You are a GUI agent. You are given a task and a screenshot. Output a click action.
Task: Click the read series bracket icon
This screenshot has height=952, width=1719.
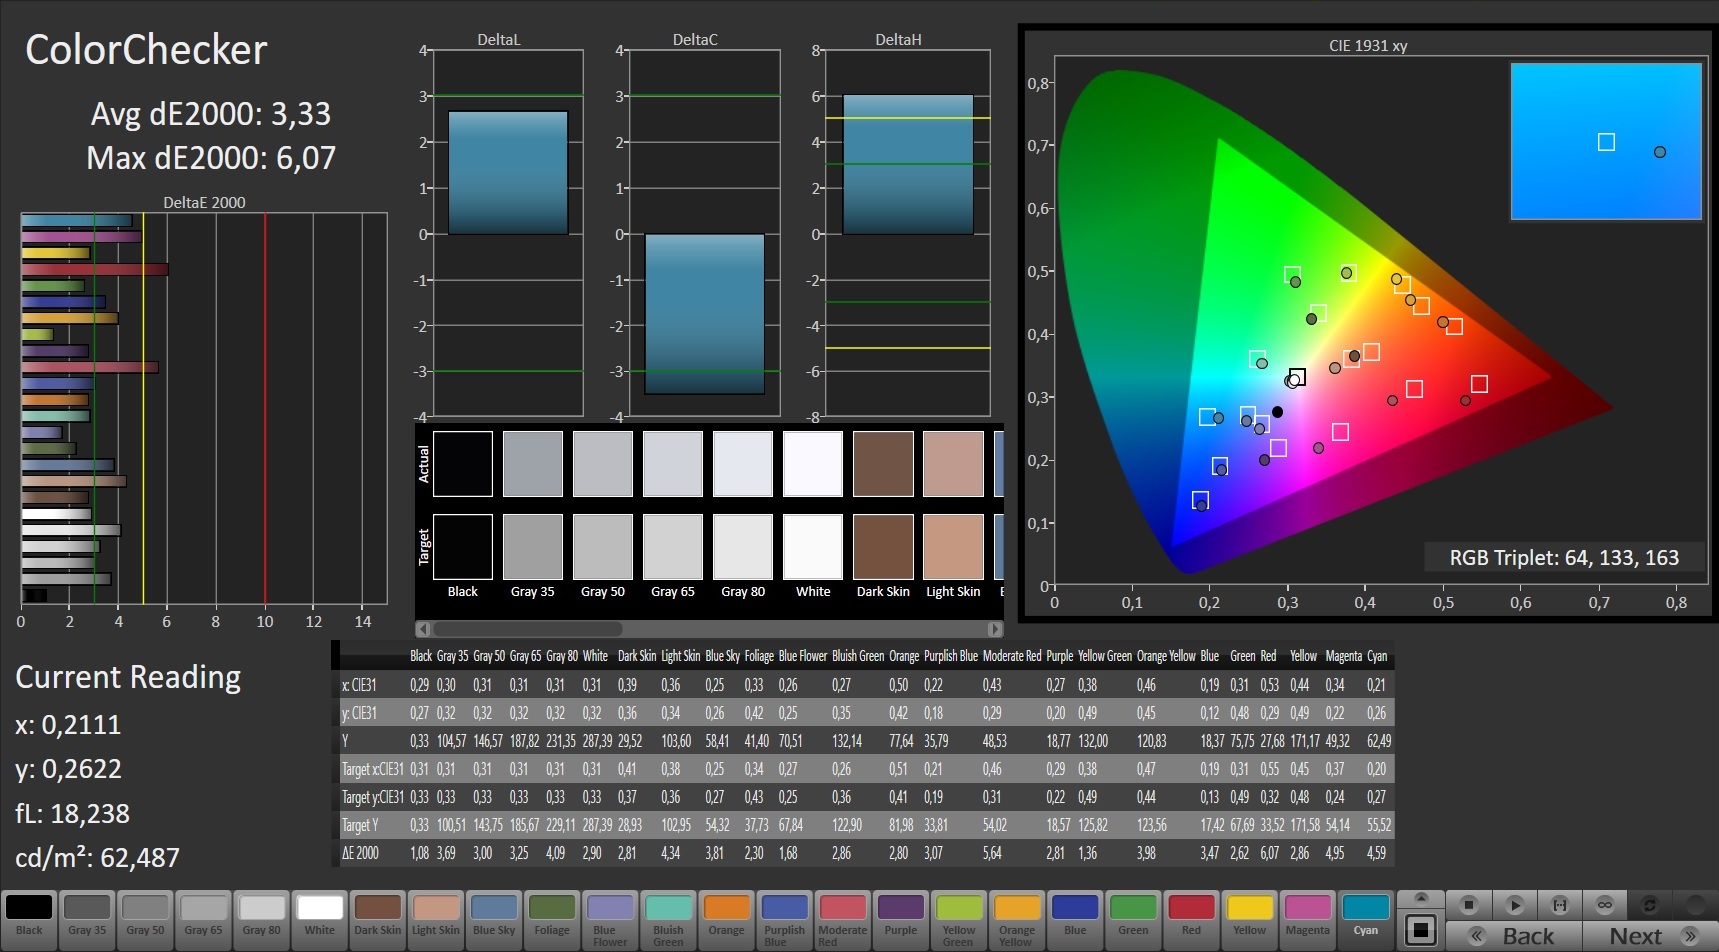[1559, 905]
